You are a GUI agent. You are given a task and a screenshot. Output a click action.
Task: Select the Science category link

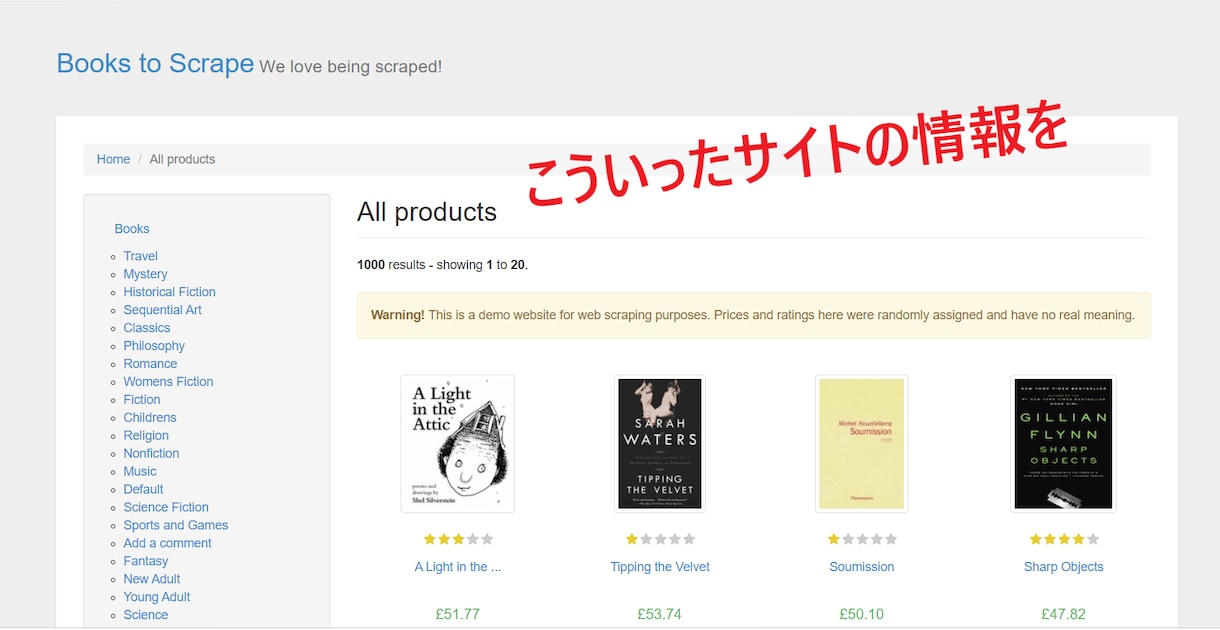click(x=146, y=616)
